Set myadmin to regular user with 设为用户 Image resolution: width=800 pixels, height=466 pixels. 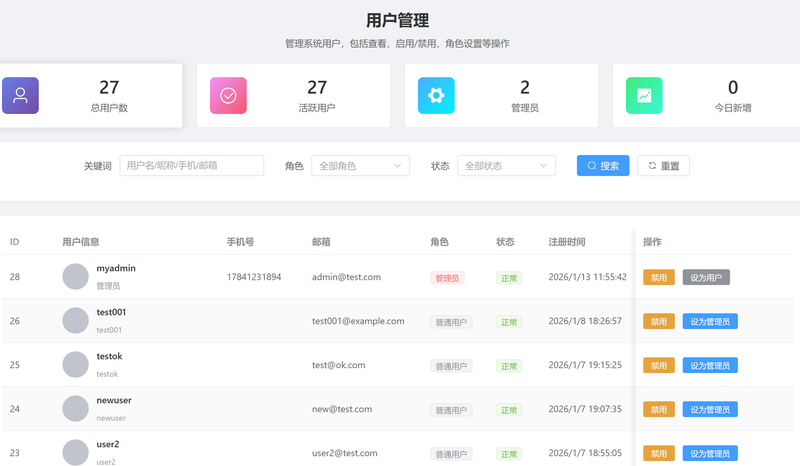[x=706, y=278]
